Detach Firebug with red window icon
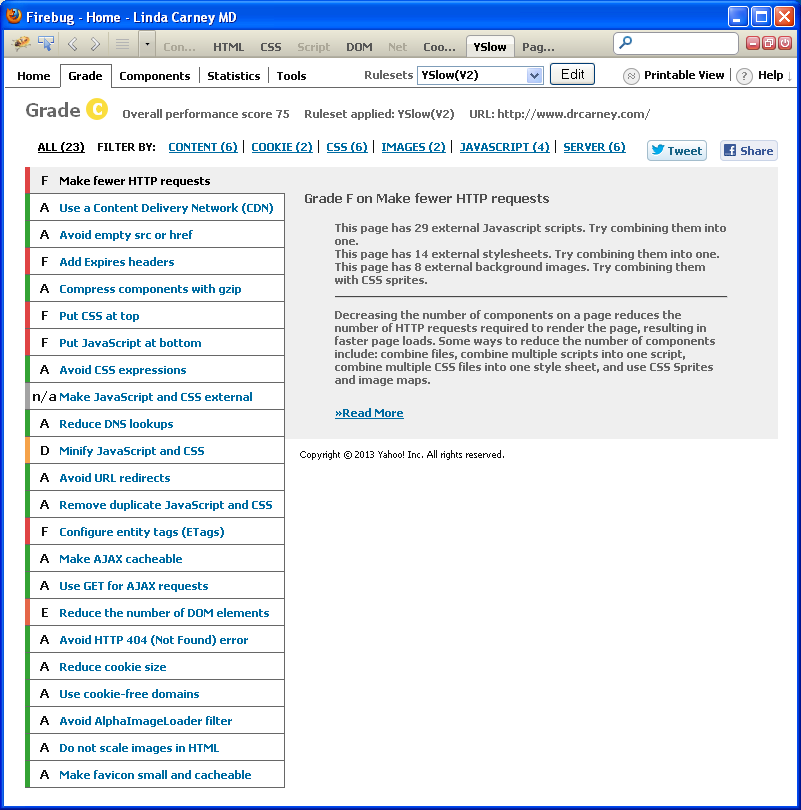Viewport: 801px width, 810px height. click(x=769, y=43)
